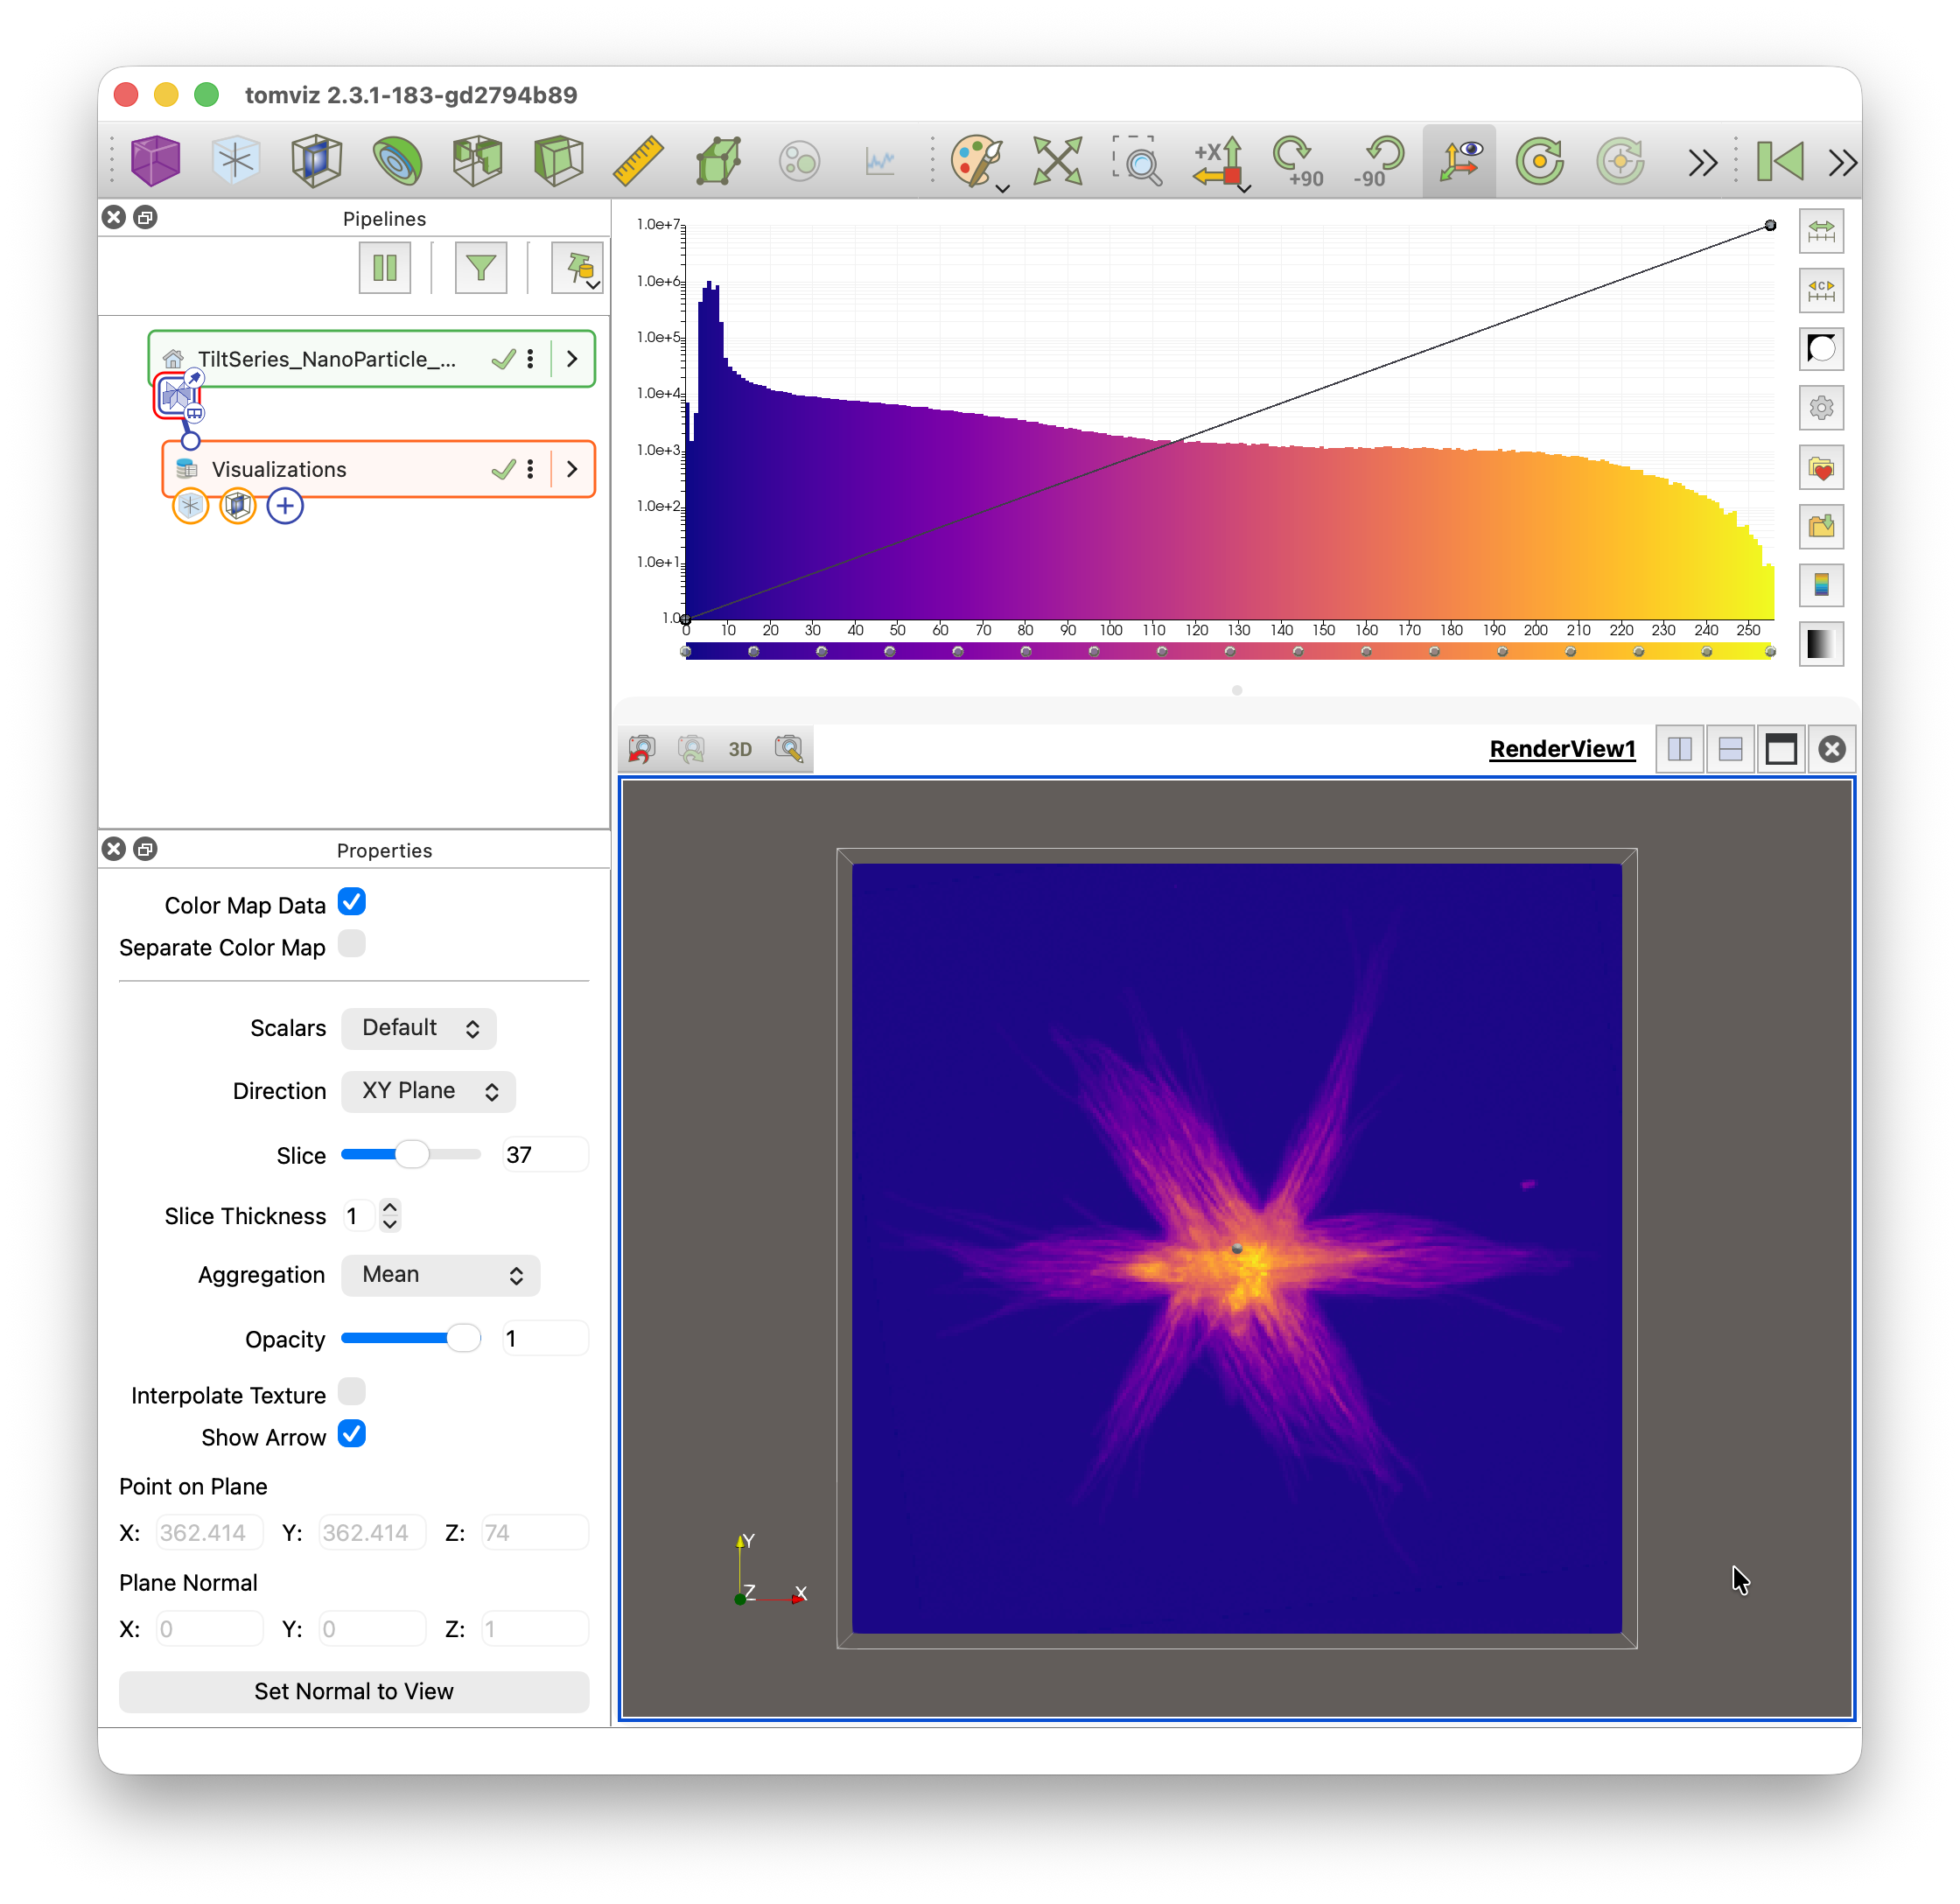Click the color transfer point at histogram top right

tap(1770, 225)
